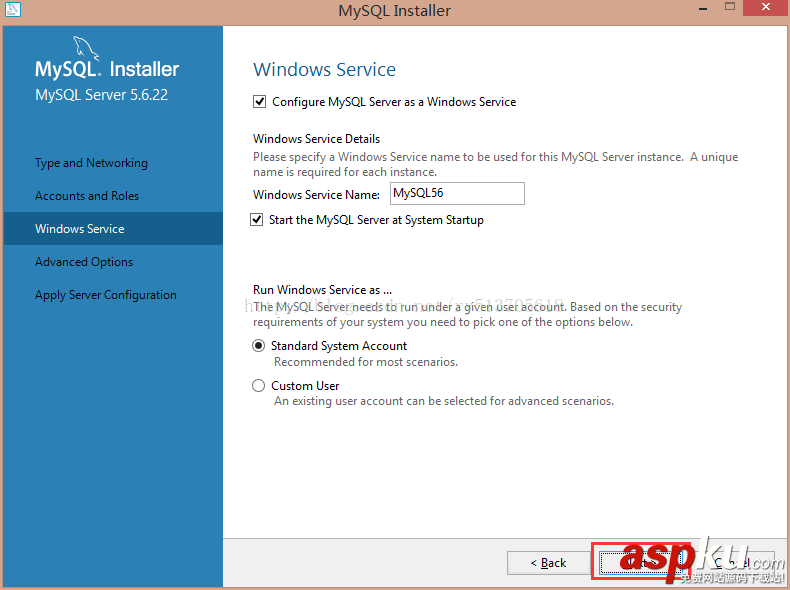
Task: Minimize the MySQL Installer window
Action: 703,9
